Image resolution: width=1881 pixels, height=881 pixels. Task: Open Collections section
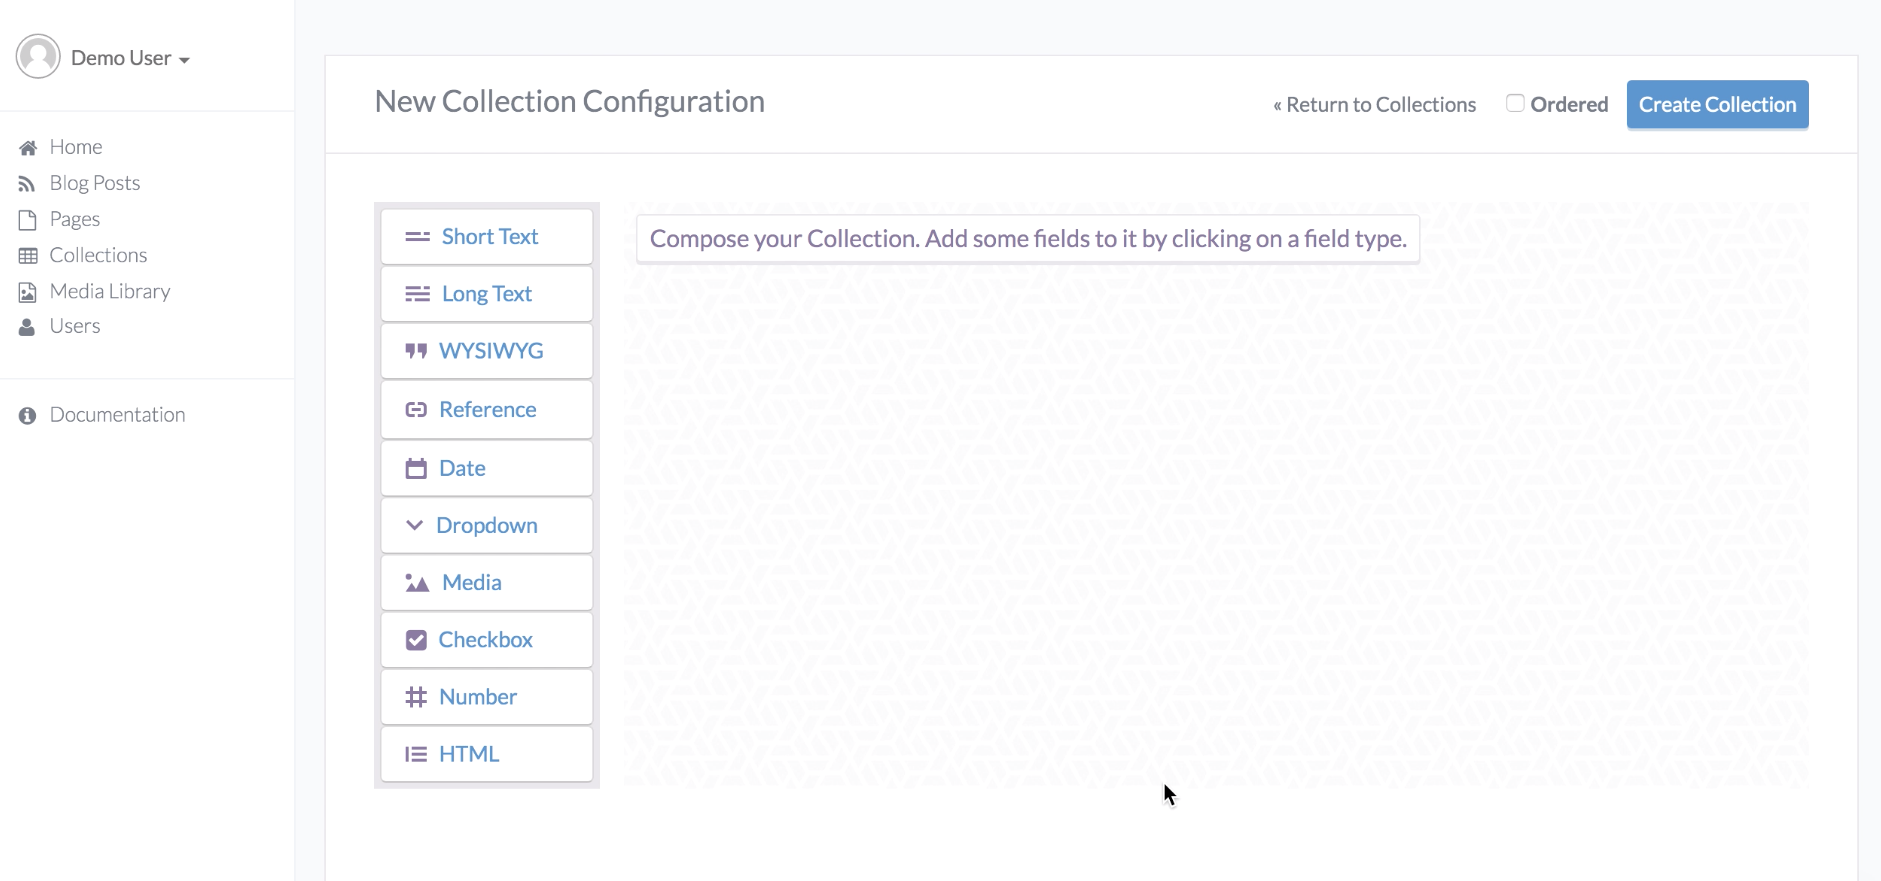[x=98, y=255]
